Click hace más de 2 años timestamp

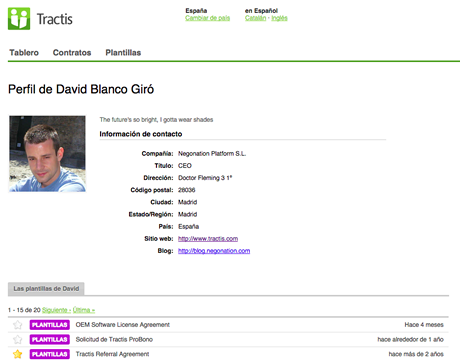point(416,354)
